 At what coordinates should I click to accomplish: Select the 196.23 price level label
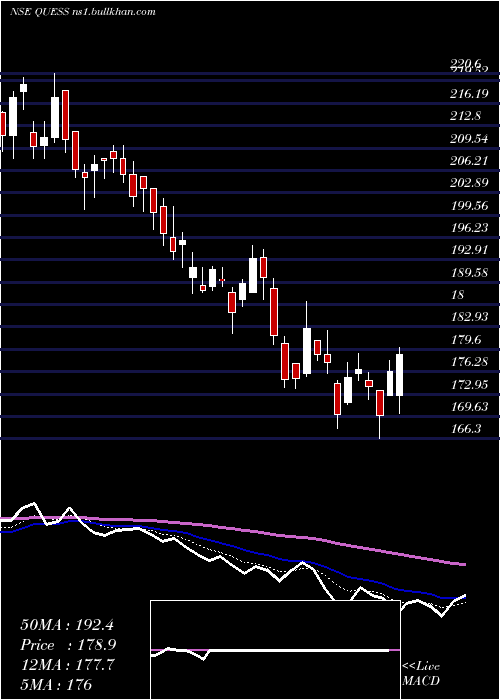coord(469,228)
